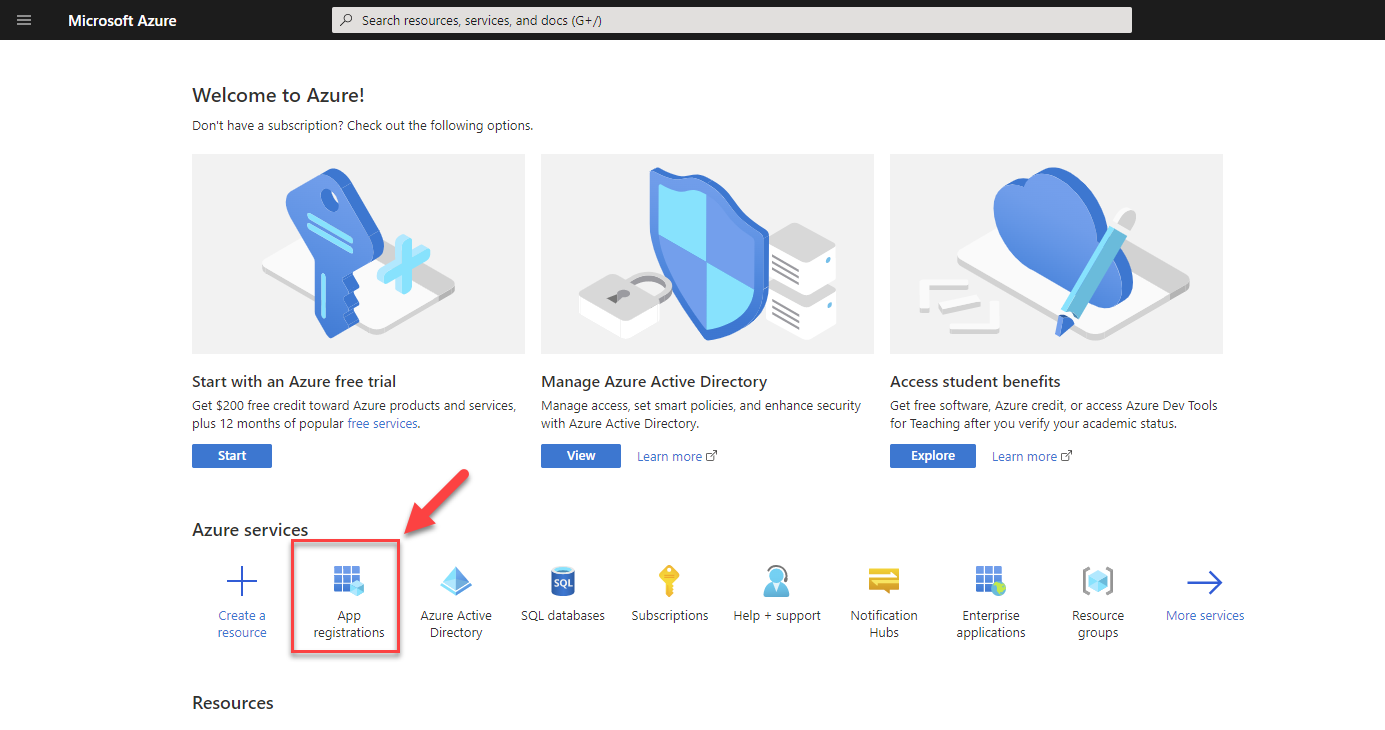Open the Resource groups icon
Screen dimensions: 1385x730
(x=1098, y=581)
